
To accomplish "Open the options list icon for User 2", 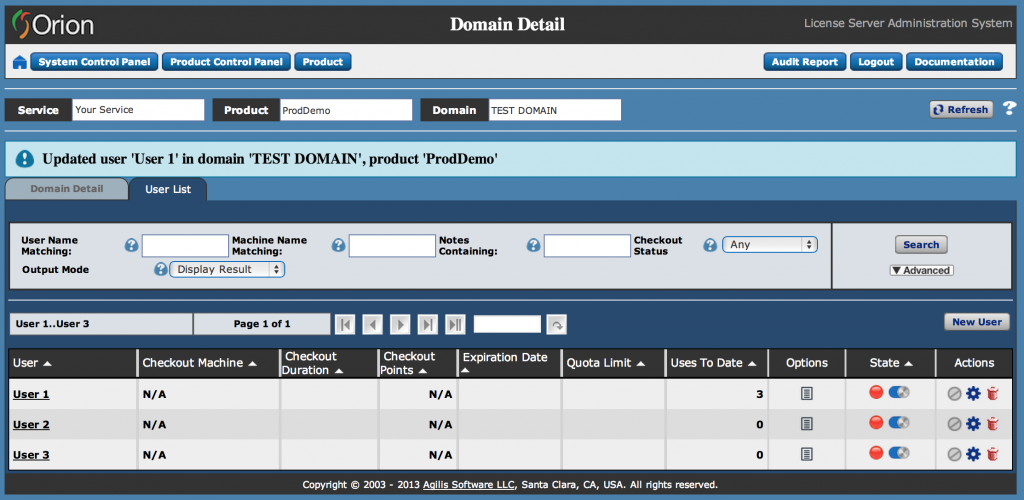I will tap(806, 424).
